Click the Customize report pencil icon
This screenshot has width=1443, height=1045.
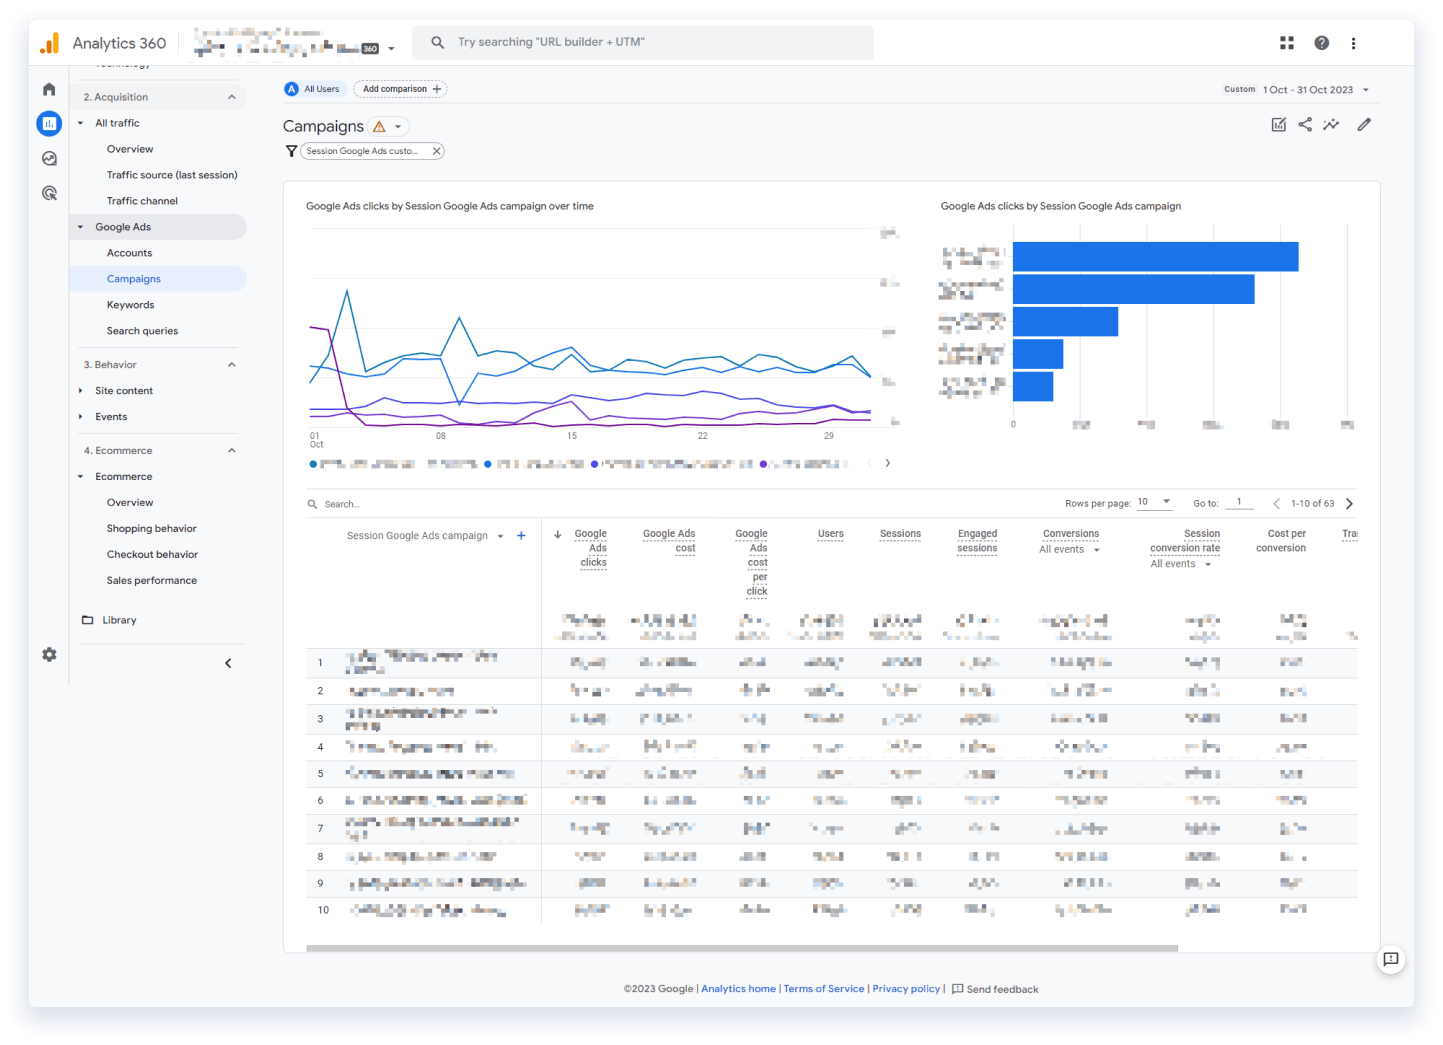point(1364,125)
